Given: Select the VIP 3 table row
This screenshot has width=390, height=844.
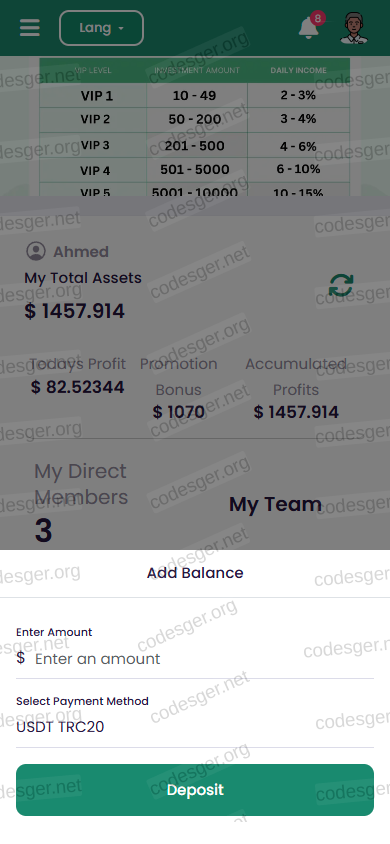Looking at the screenshot, I should coord(195,145).
